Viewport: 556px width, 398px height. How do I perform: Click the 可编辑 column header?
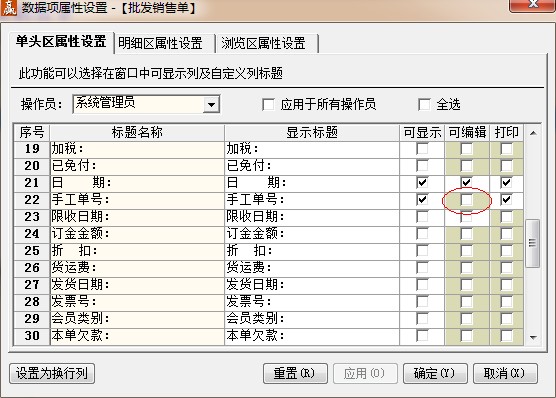pos(467,133)
